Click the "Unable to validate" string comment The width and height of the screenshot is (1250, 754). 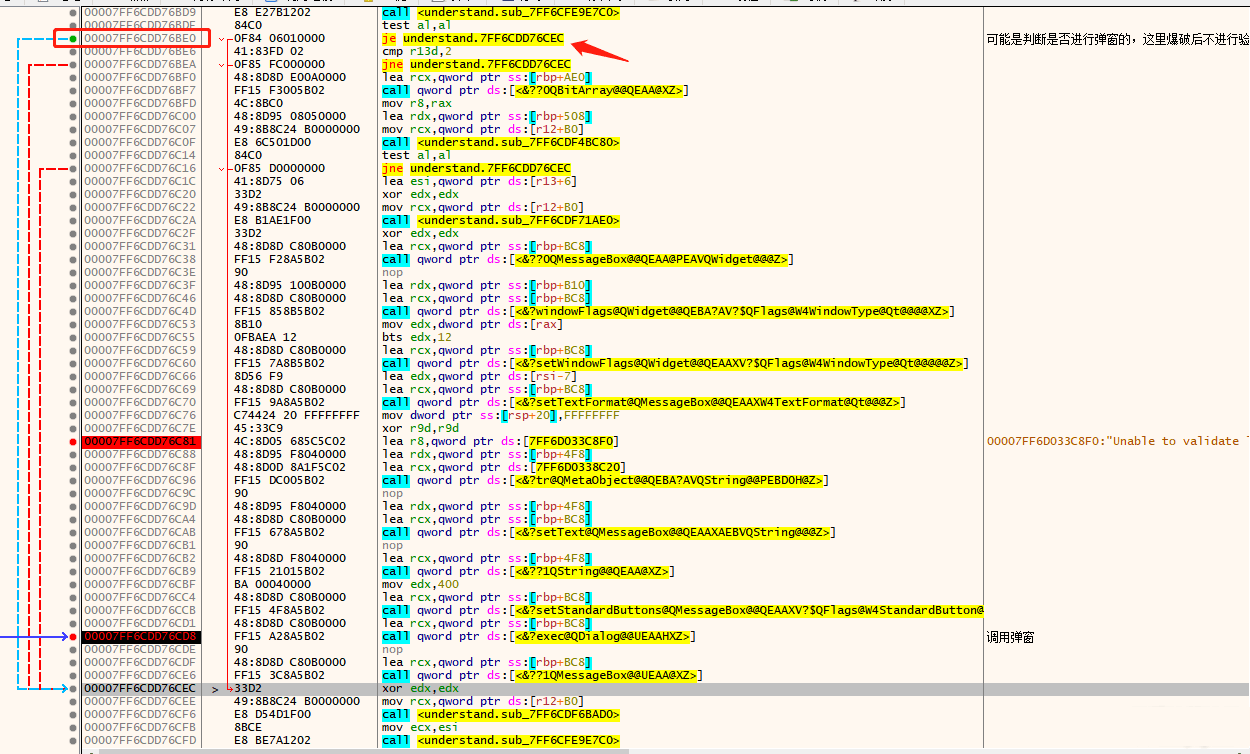click(x=1118, y=441)
